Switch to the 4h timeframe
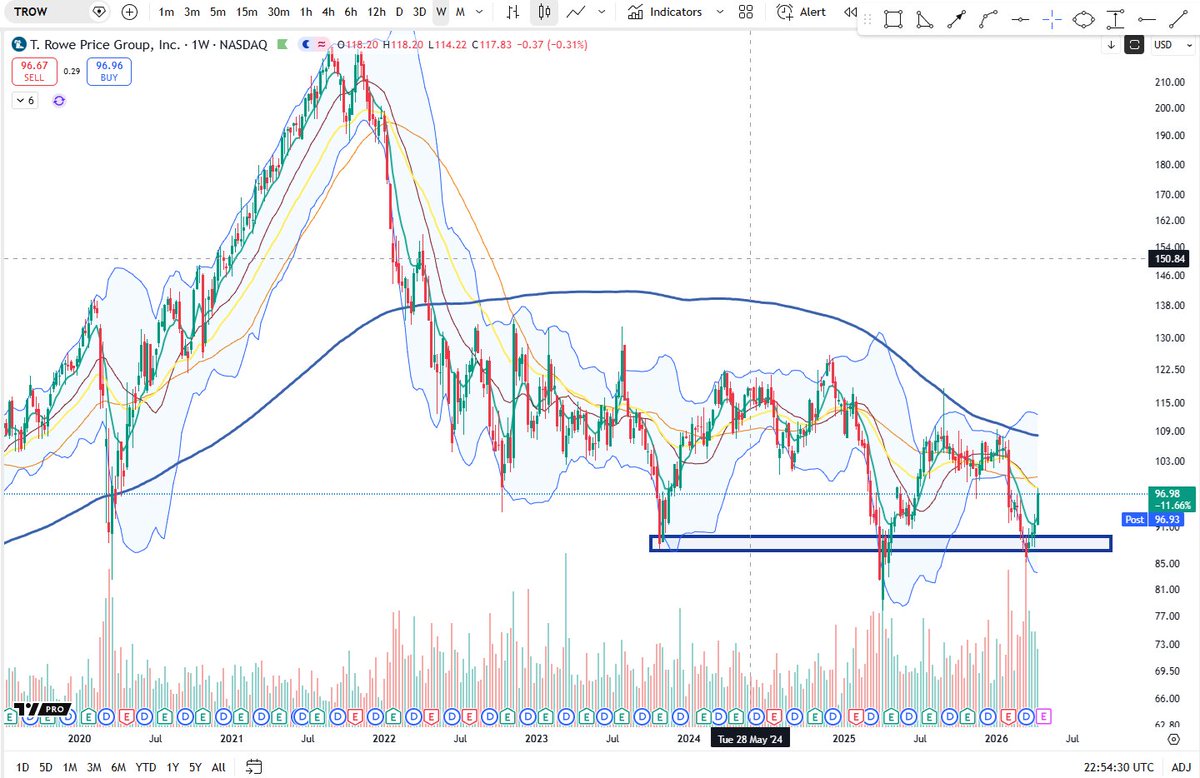Screen dimensions: 1200x778 tap(328, 12)
